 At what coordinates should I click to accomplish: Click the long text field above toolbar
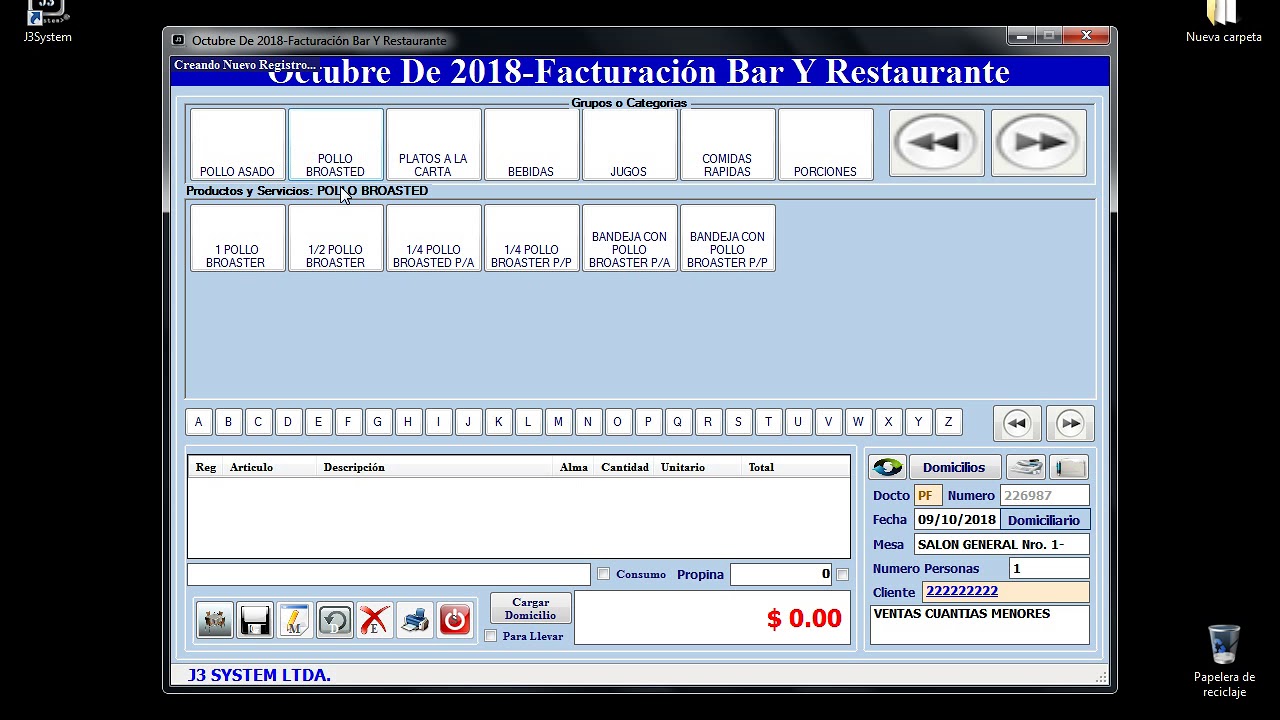coord(389,574)
